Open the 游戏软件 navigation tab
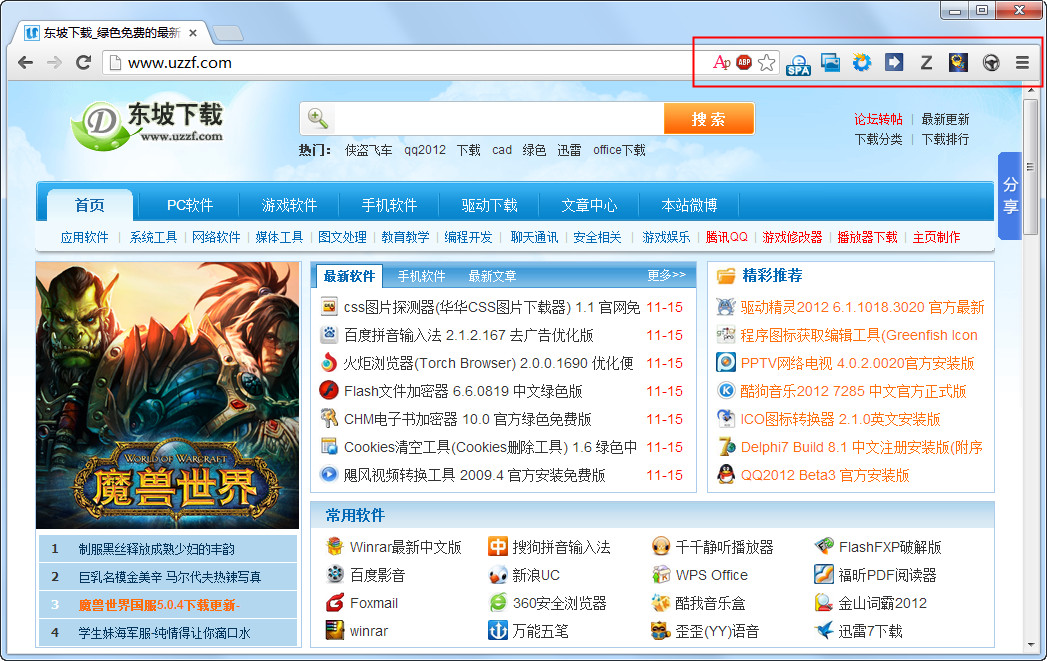The height and width of the screenshot is (661, 1047). [289, 205]
